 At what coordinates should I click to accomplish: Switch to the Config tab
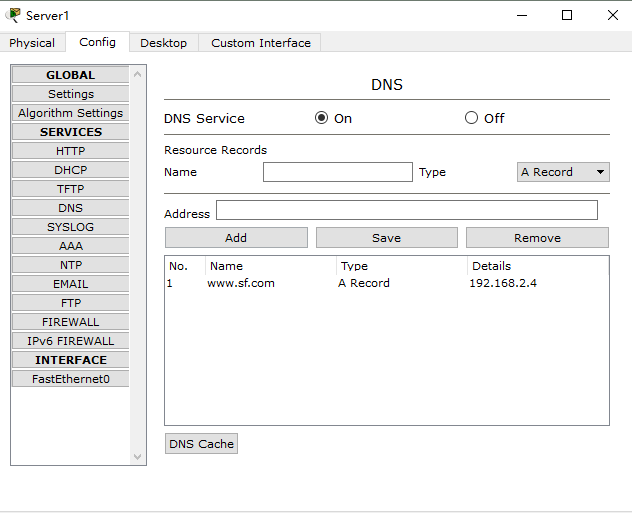point(98,42)
